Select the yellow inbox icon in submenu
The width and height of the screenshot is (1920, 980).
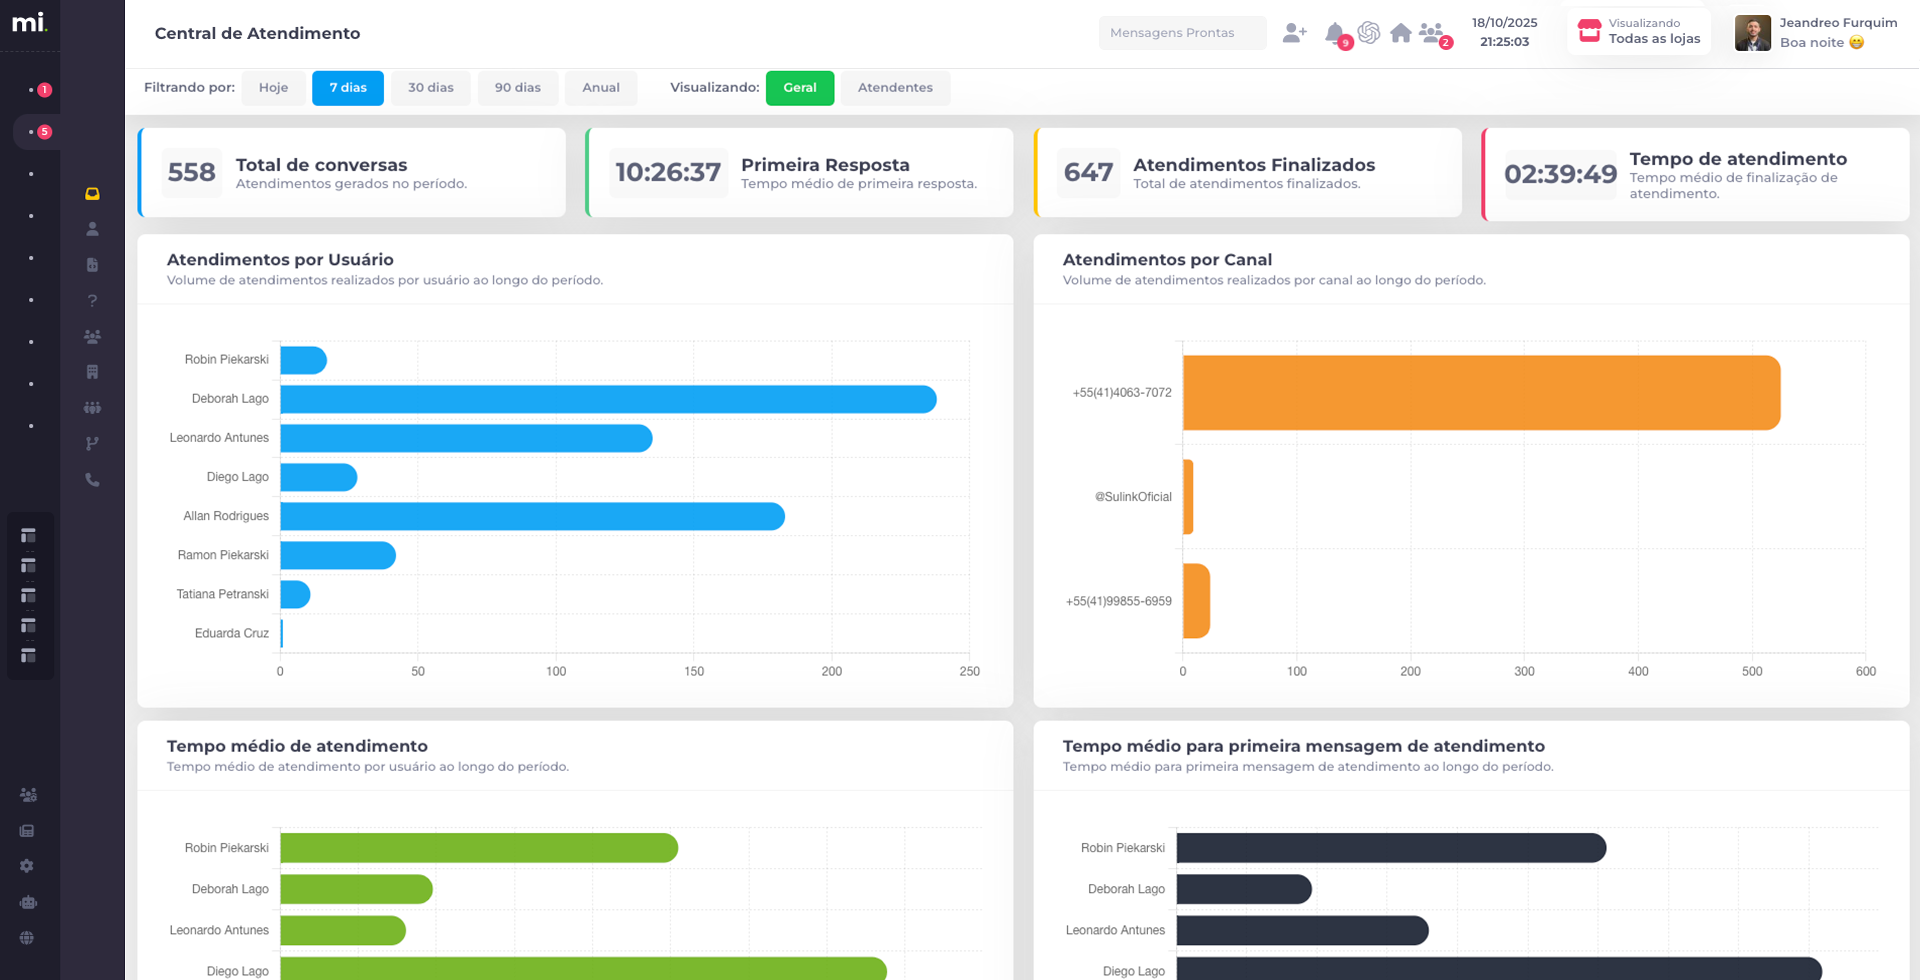92,194
